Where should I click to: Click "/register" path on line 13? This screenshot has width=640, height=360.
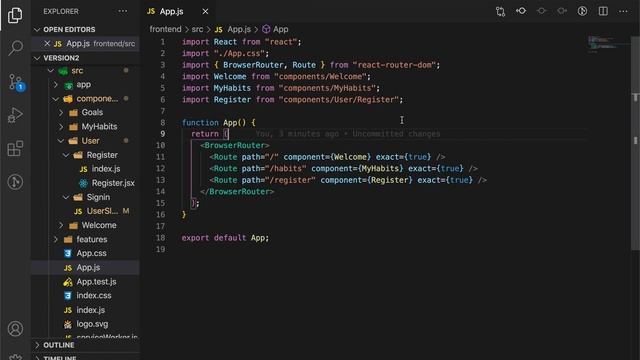click(290, 180)
